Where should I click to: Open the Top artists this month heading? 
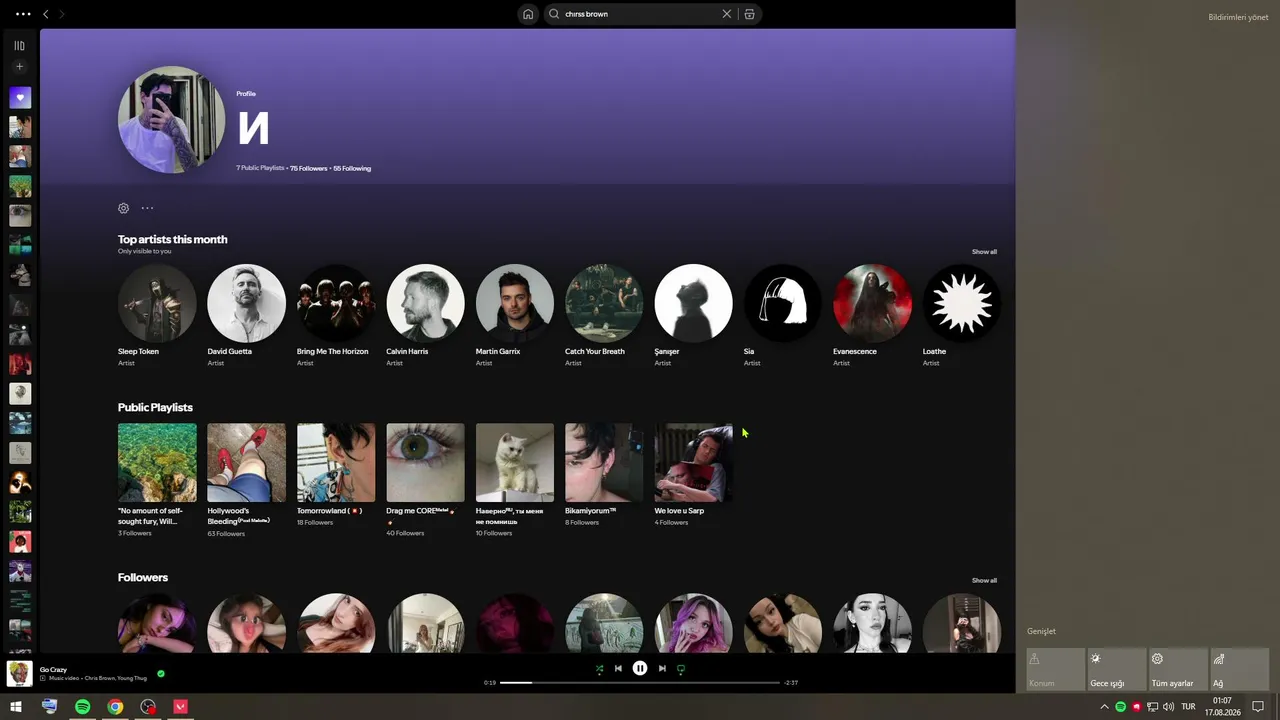(x=172, y=239)
